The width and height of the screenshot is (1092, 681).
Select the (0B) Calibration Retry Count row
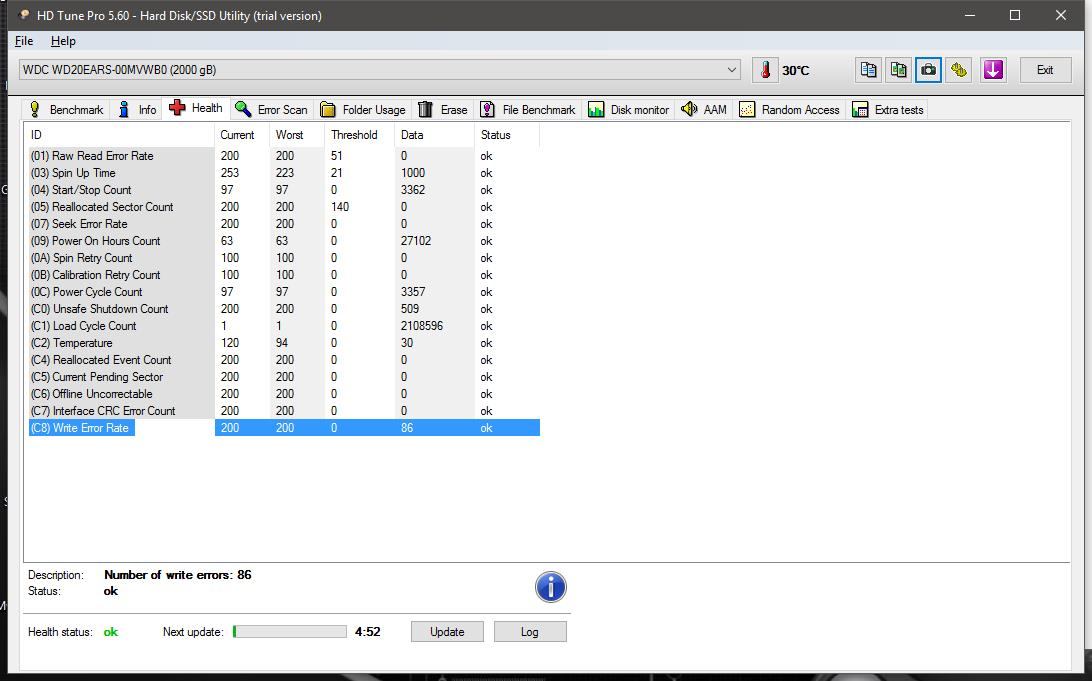[284, 275]
